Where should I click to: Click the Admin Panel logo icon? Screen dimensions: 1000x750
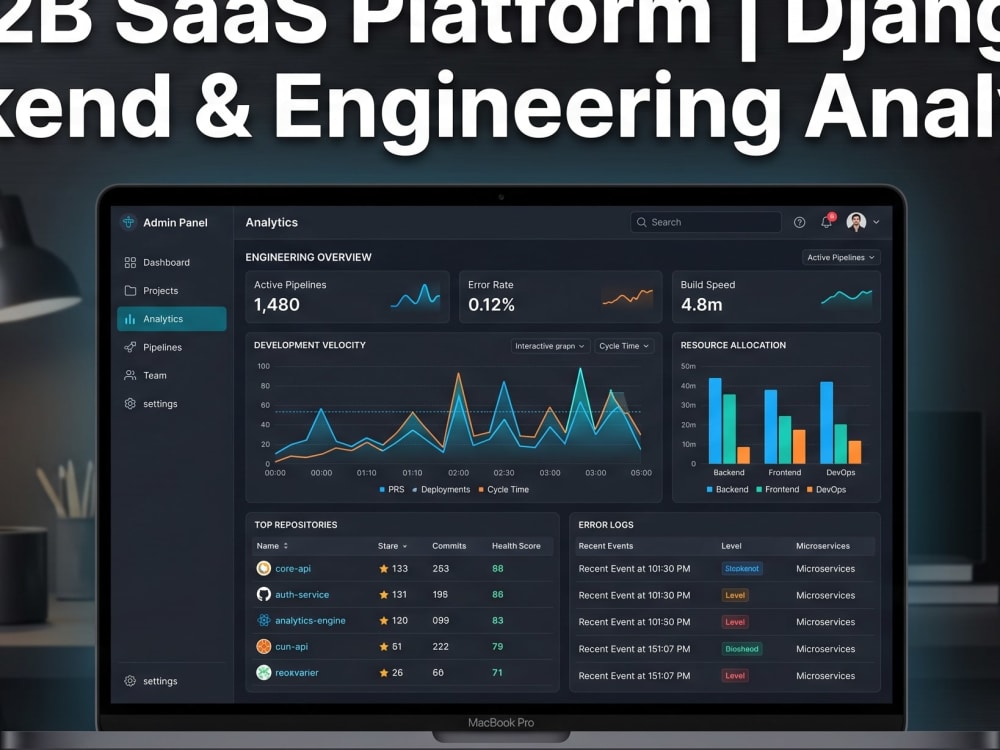[128, 222]
